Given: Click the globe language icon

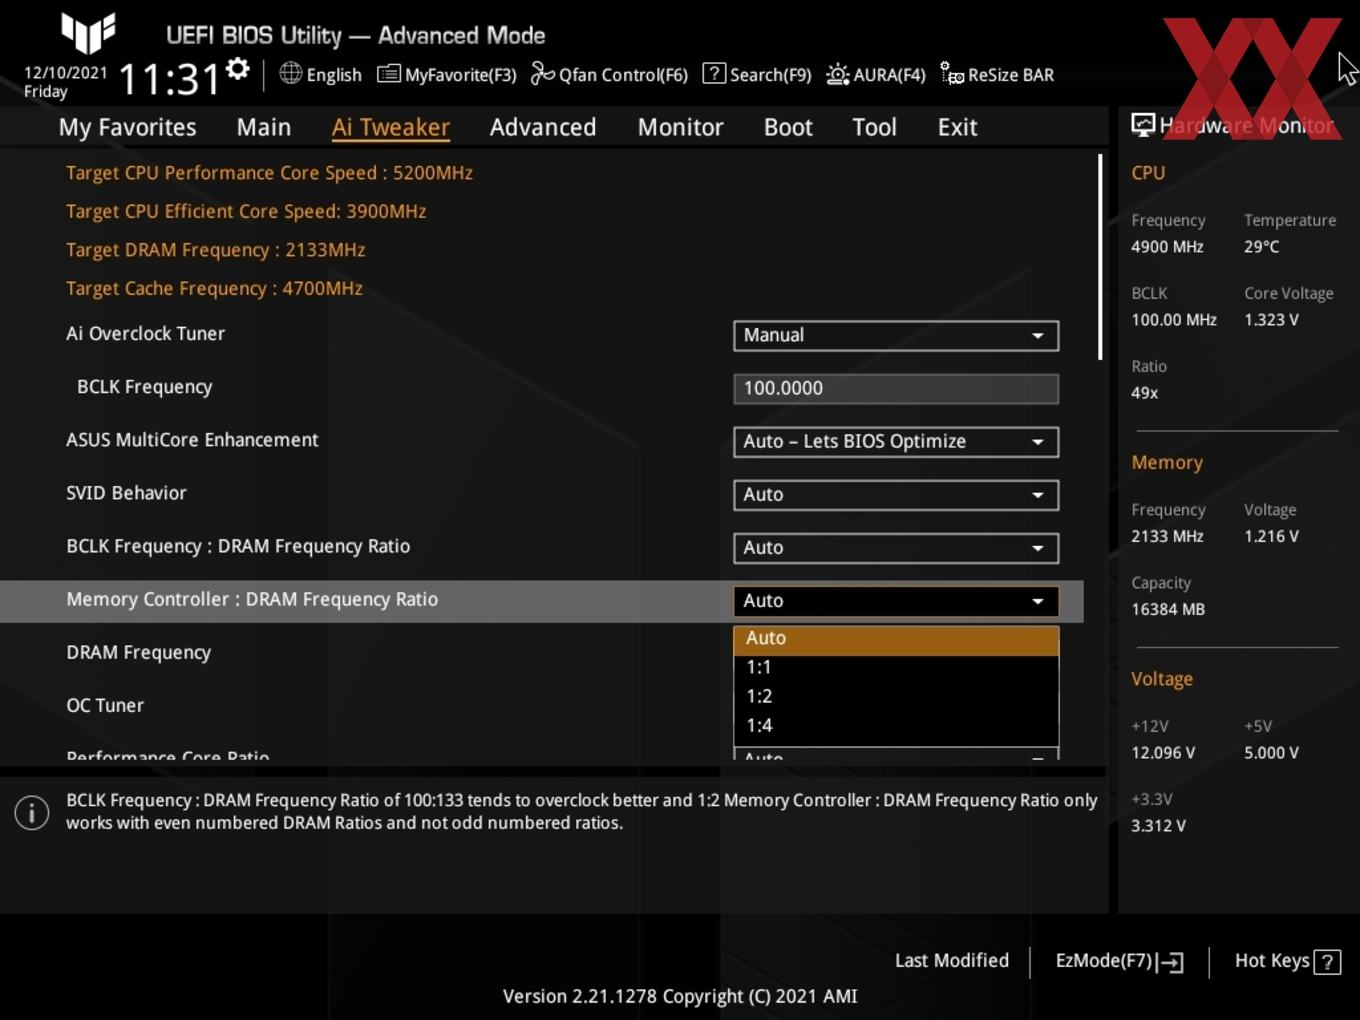Looking at the screenshot, I should coord(290,73).
